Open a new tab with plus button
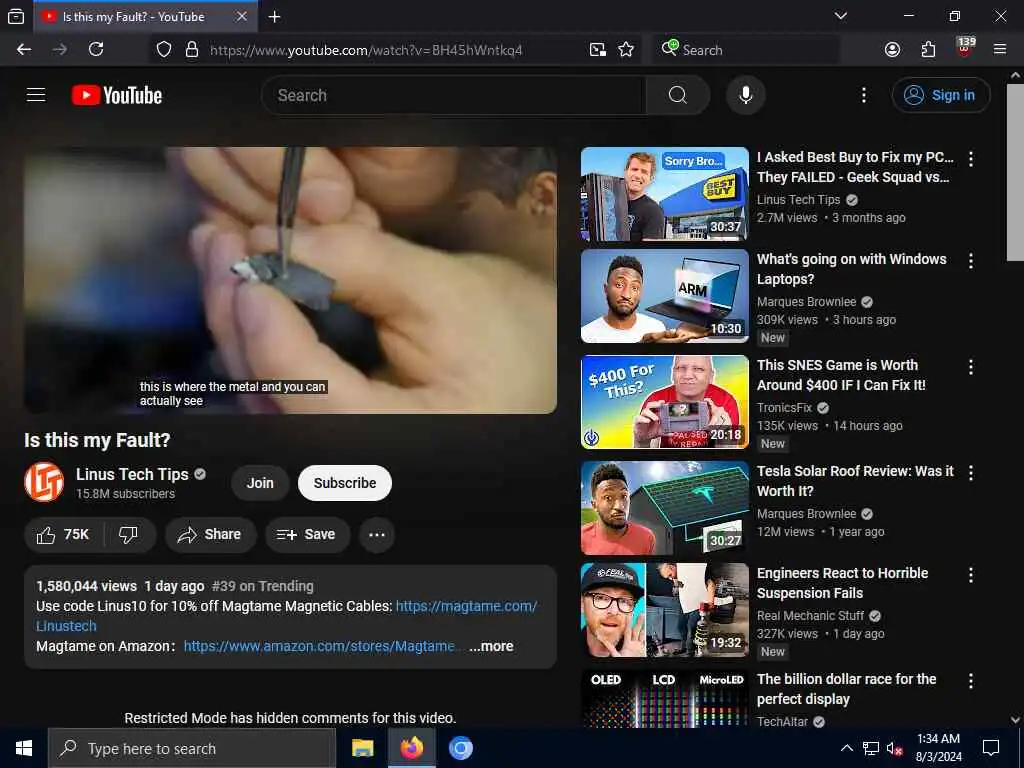The width and height of the screenshot is (1024, 768). click(x=274, y=16)
